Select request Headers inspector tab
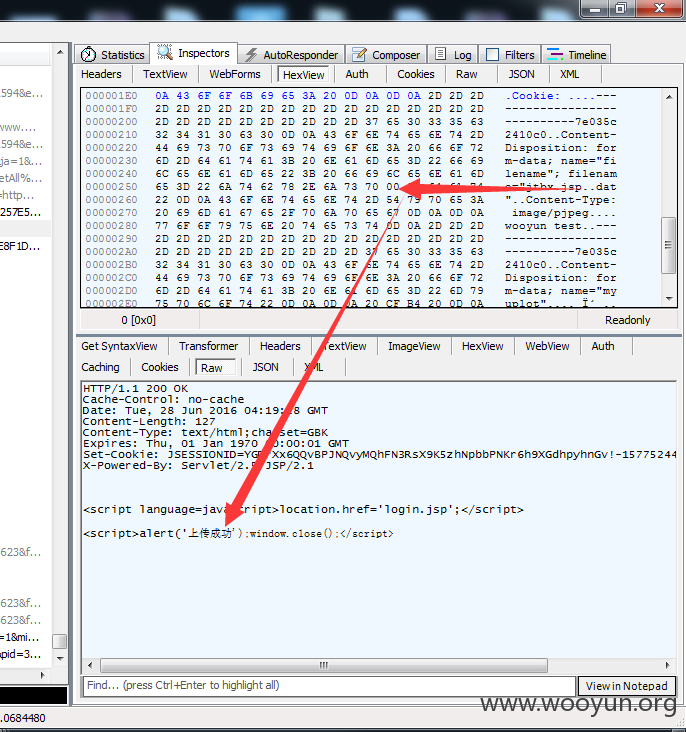This screenshot has height=732, width=686. tap(101, 74)
